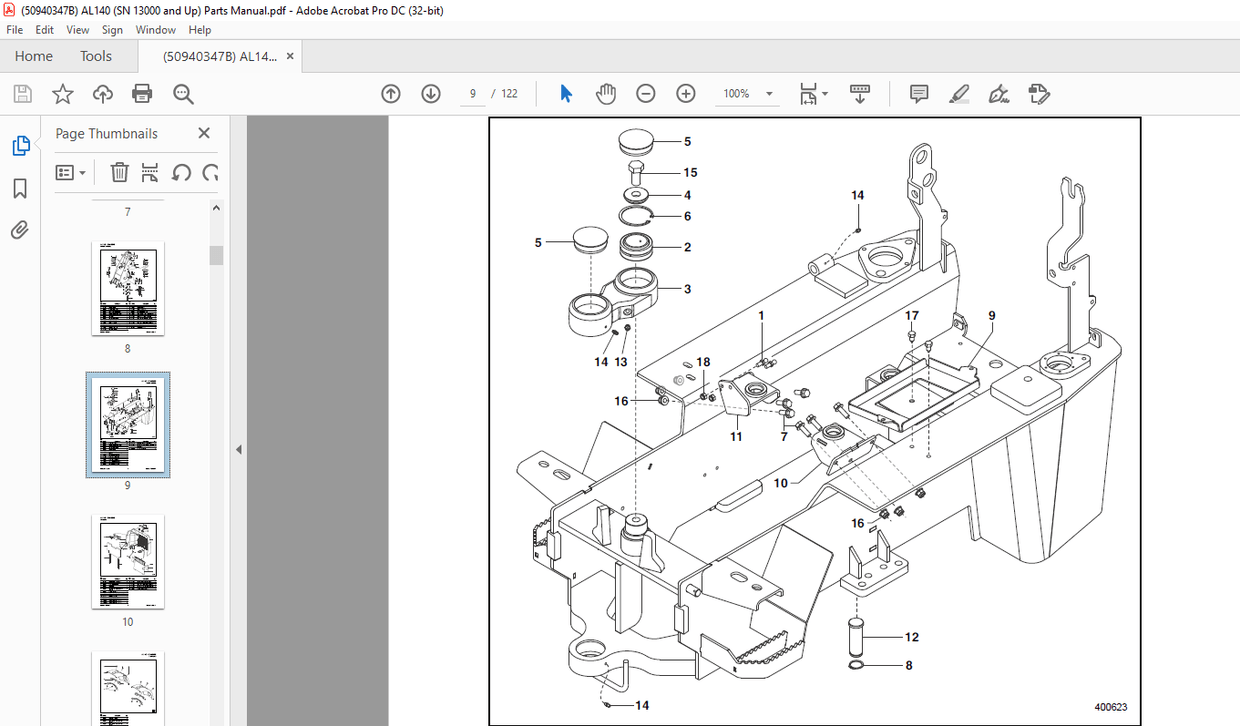This screenshot has width=1240, height=726.
Task: Open the thumbnail options dropdown menu
Action: click(69, 172)
